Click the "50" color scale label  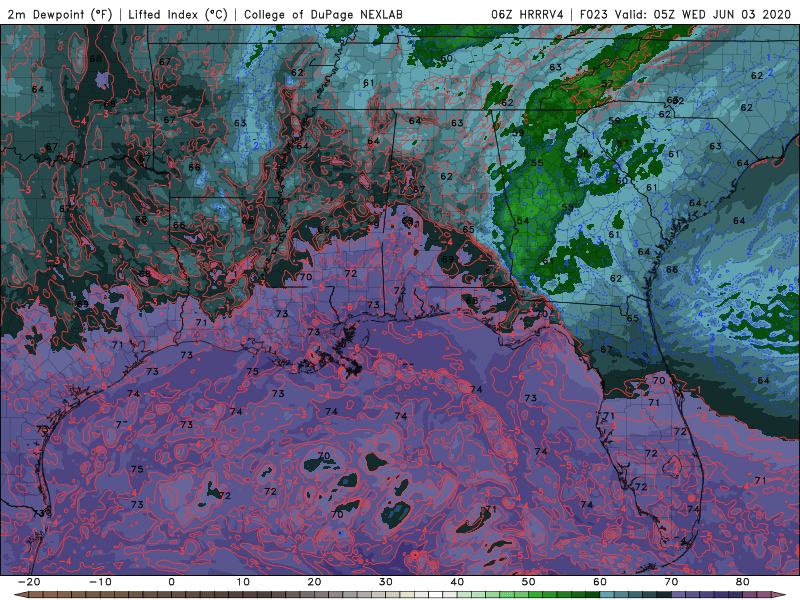[x=529, y=582]
